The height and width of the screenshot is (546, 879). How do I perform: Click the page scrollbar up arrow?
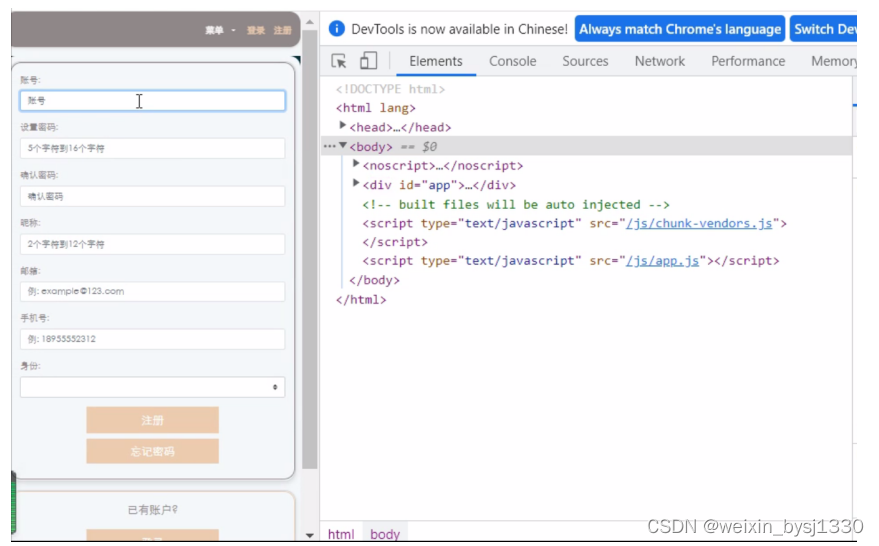(310, 22)
